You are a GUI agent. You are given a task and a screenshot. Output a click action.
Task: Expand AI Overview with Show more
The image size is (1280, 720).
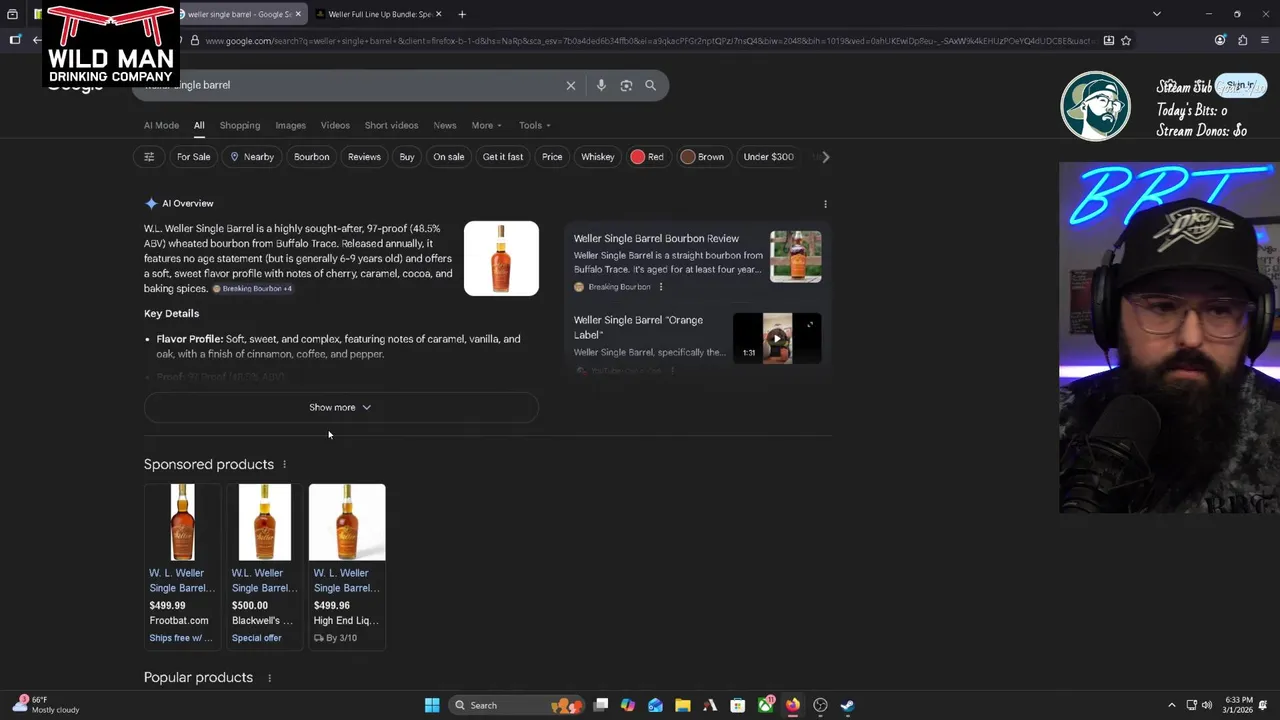point(341,408)
